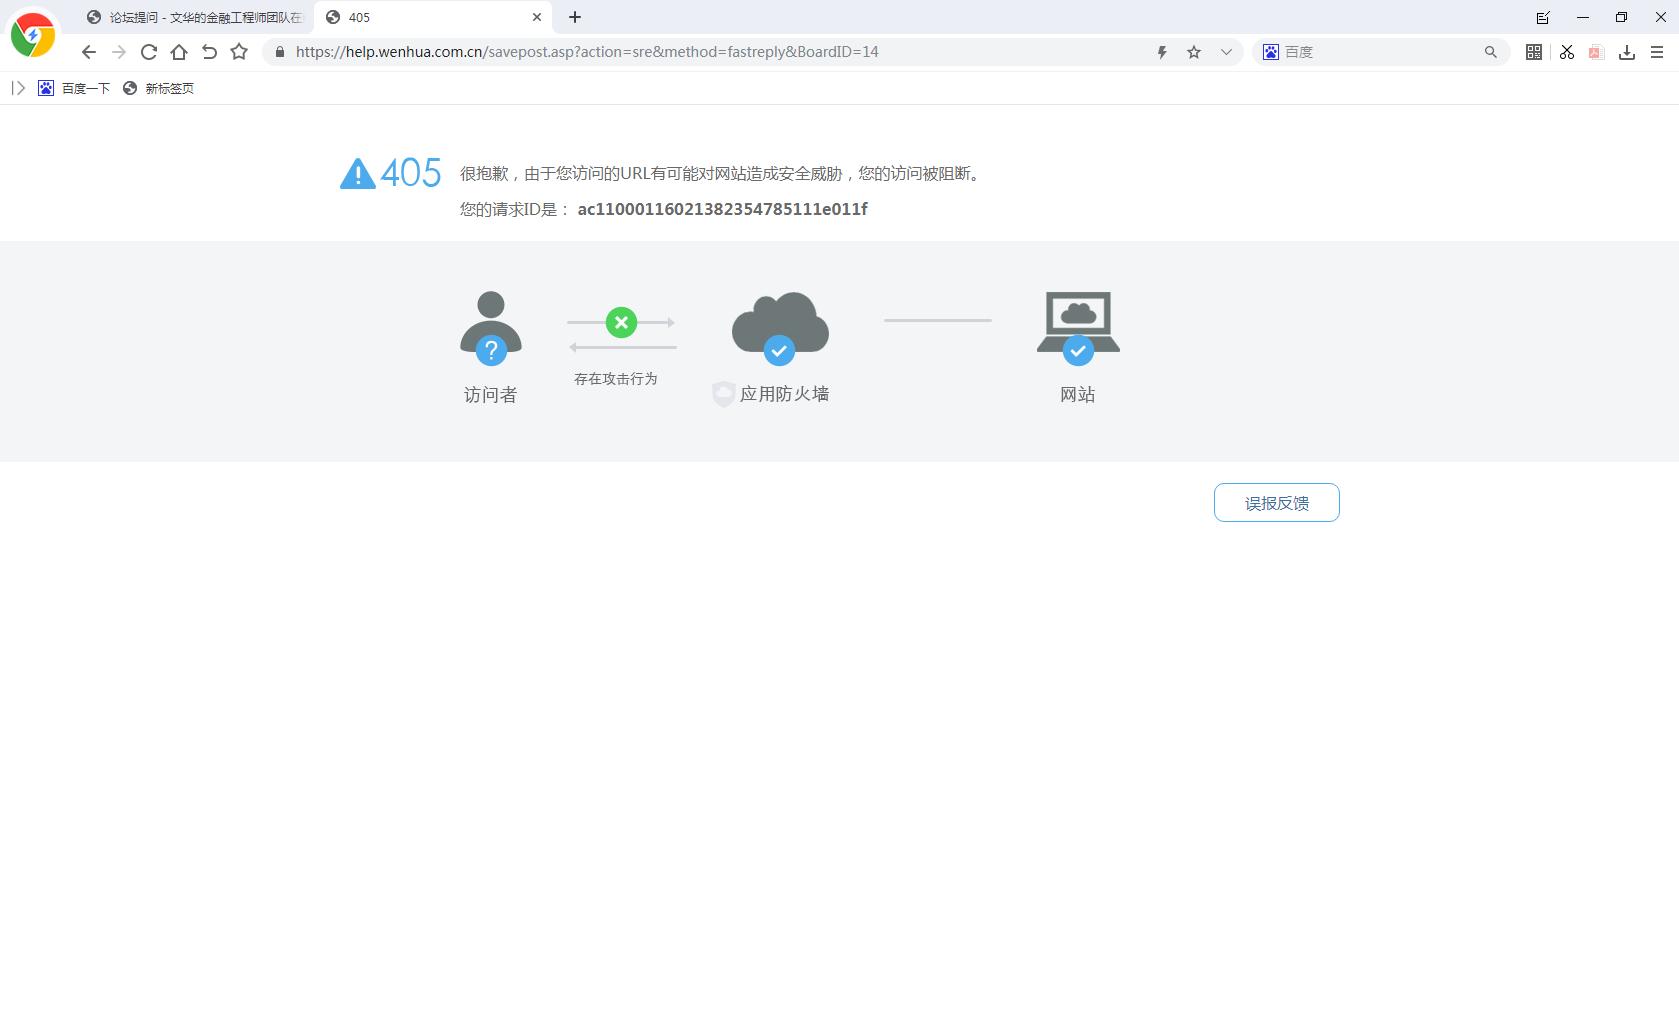Click the PDF converter toolbar icon
Screen dimensions: 1679x1009
tap(1596, 52)
